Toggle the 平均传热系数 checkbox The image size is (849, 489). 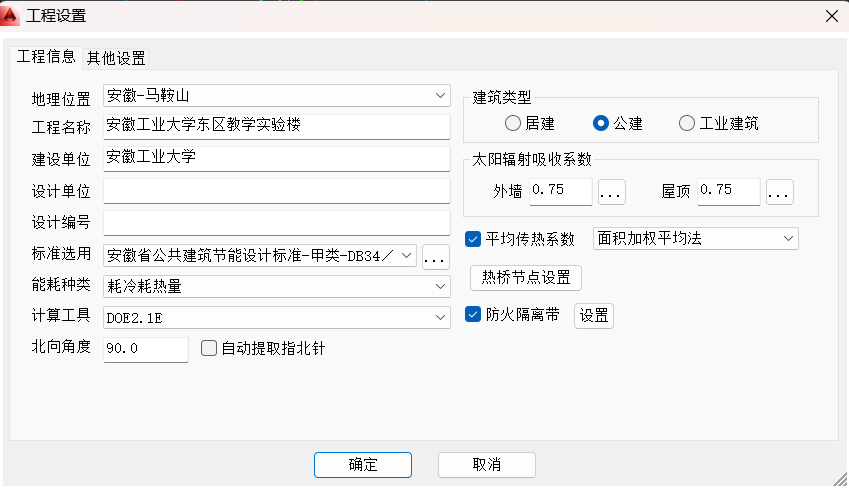473,239
